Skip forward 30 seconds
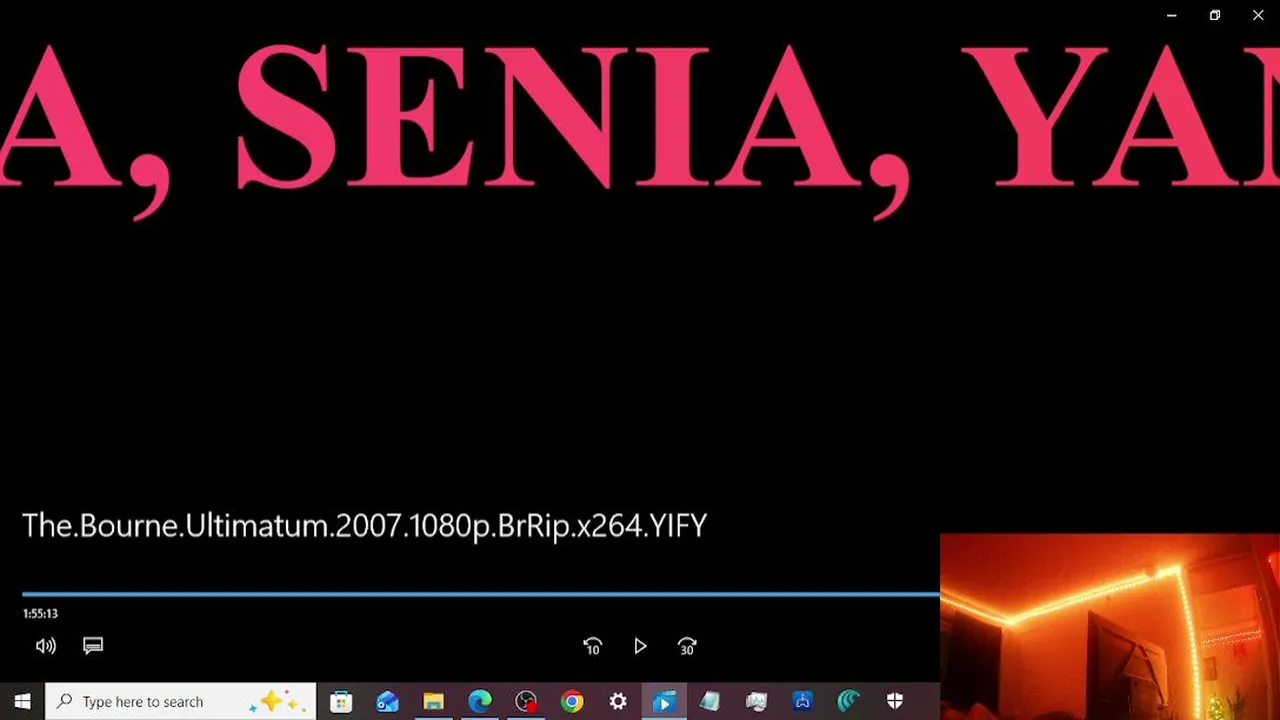The height and width of the screenshot is (720, 1280). (687, 647)
